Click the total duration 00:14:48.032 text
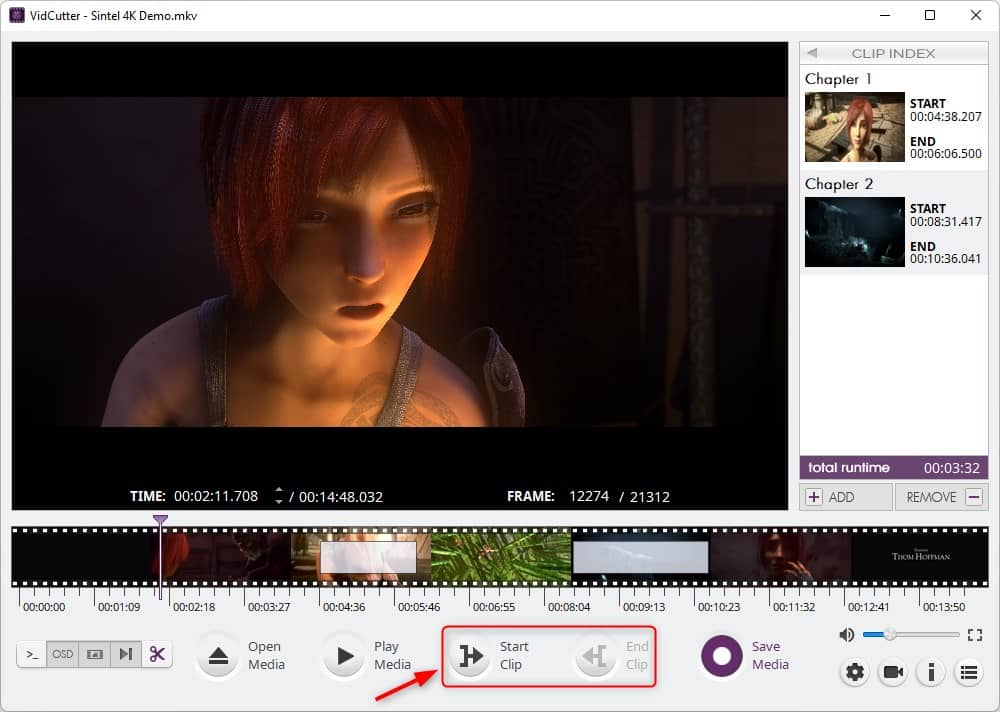This screenshot has width=1000, height=712. [x=341, y=497]
